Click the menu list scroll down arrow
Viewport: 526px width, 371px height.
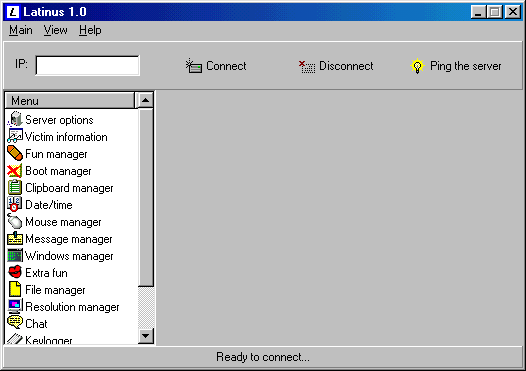[x=146, y=336]
